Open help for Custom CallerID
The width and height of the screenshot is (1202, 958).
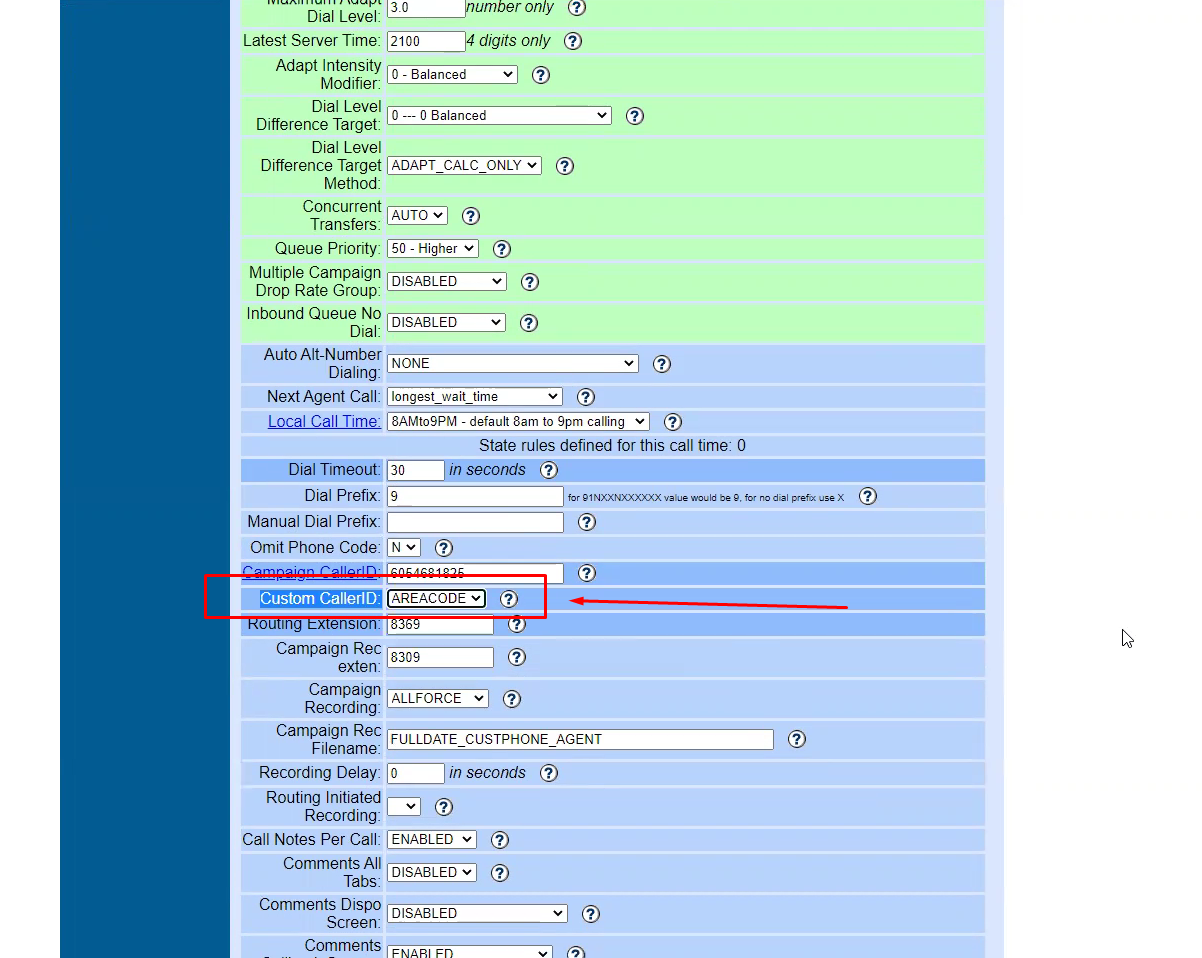click(509, 599)
